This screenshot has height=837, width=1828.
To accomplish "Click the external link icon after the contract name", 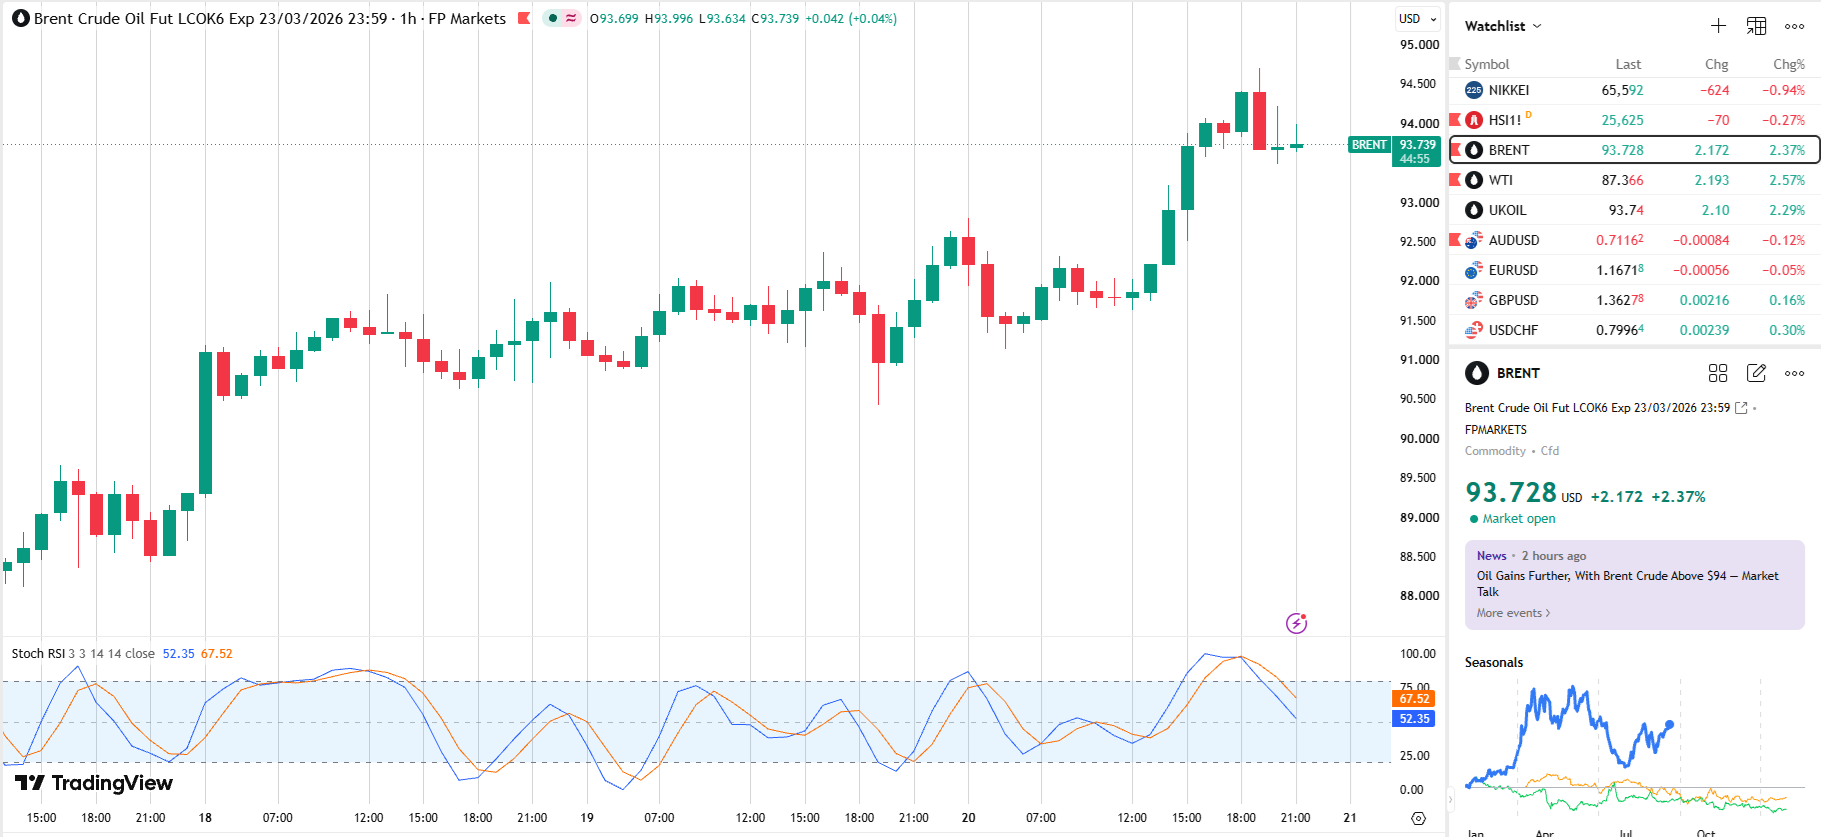I will [1741, 408].
